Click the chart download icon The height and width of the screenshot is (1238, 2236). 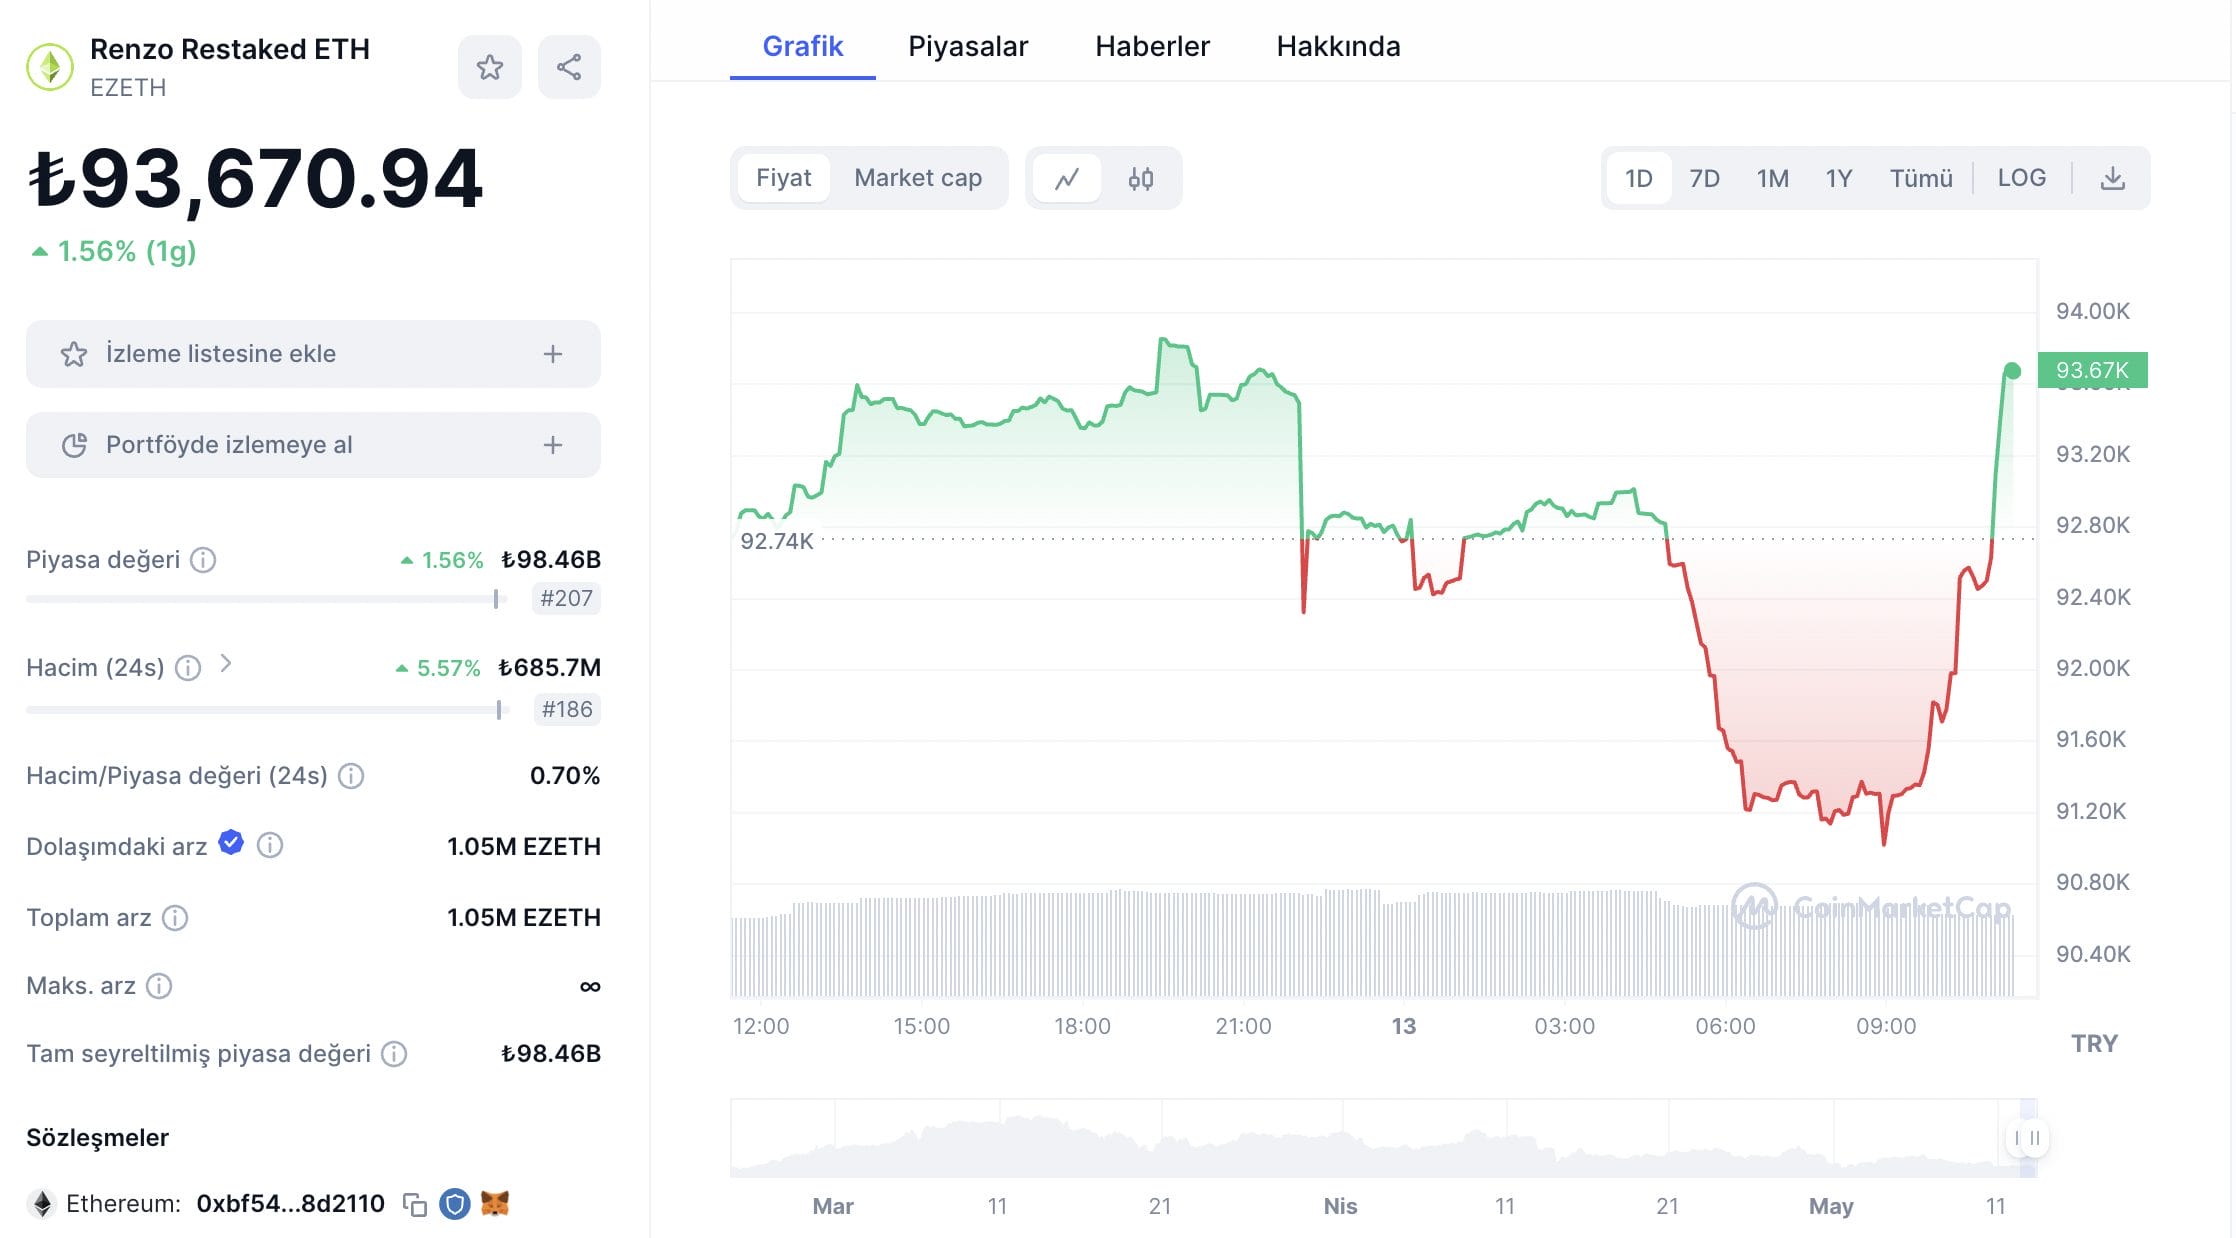[x=2112, y=177]
